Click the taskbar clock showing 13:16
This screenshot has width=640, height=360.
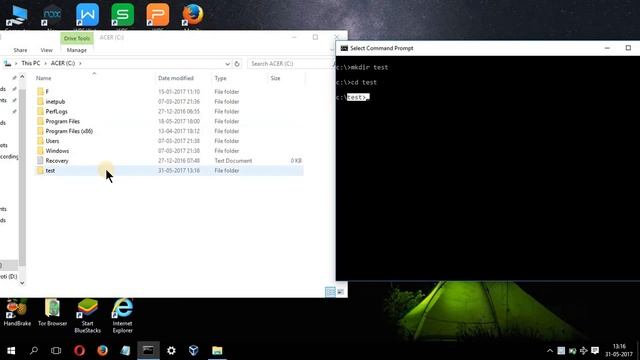pos(619,350)
